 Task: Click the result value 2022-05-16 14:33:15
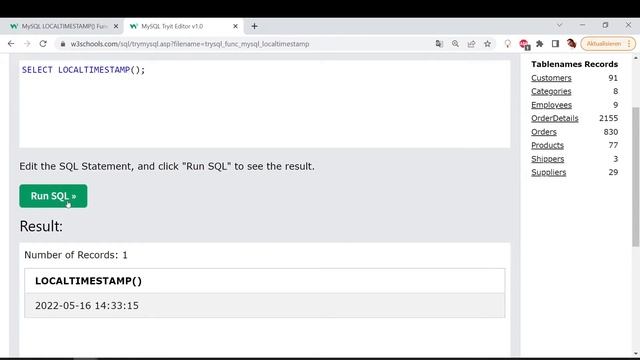[87, 306]
